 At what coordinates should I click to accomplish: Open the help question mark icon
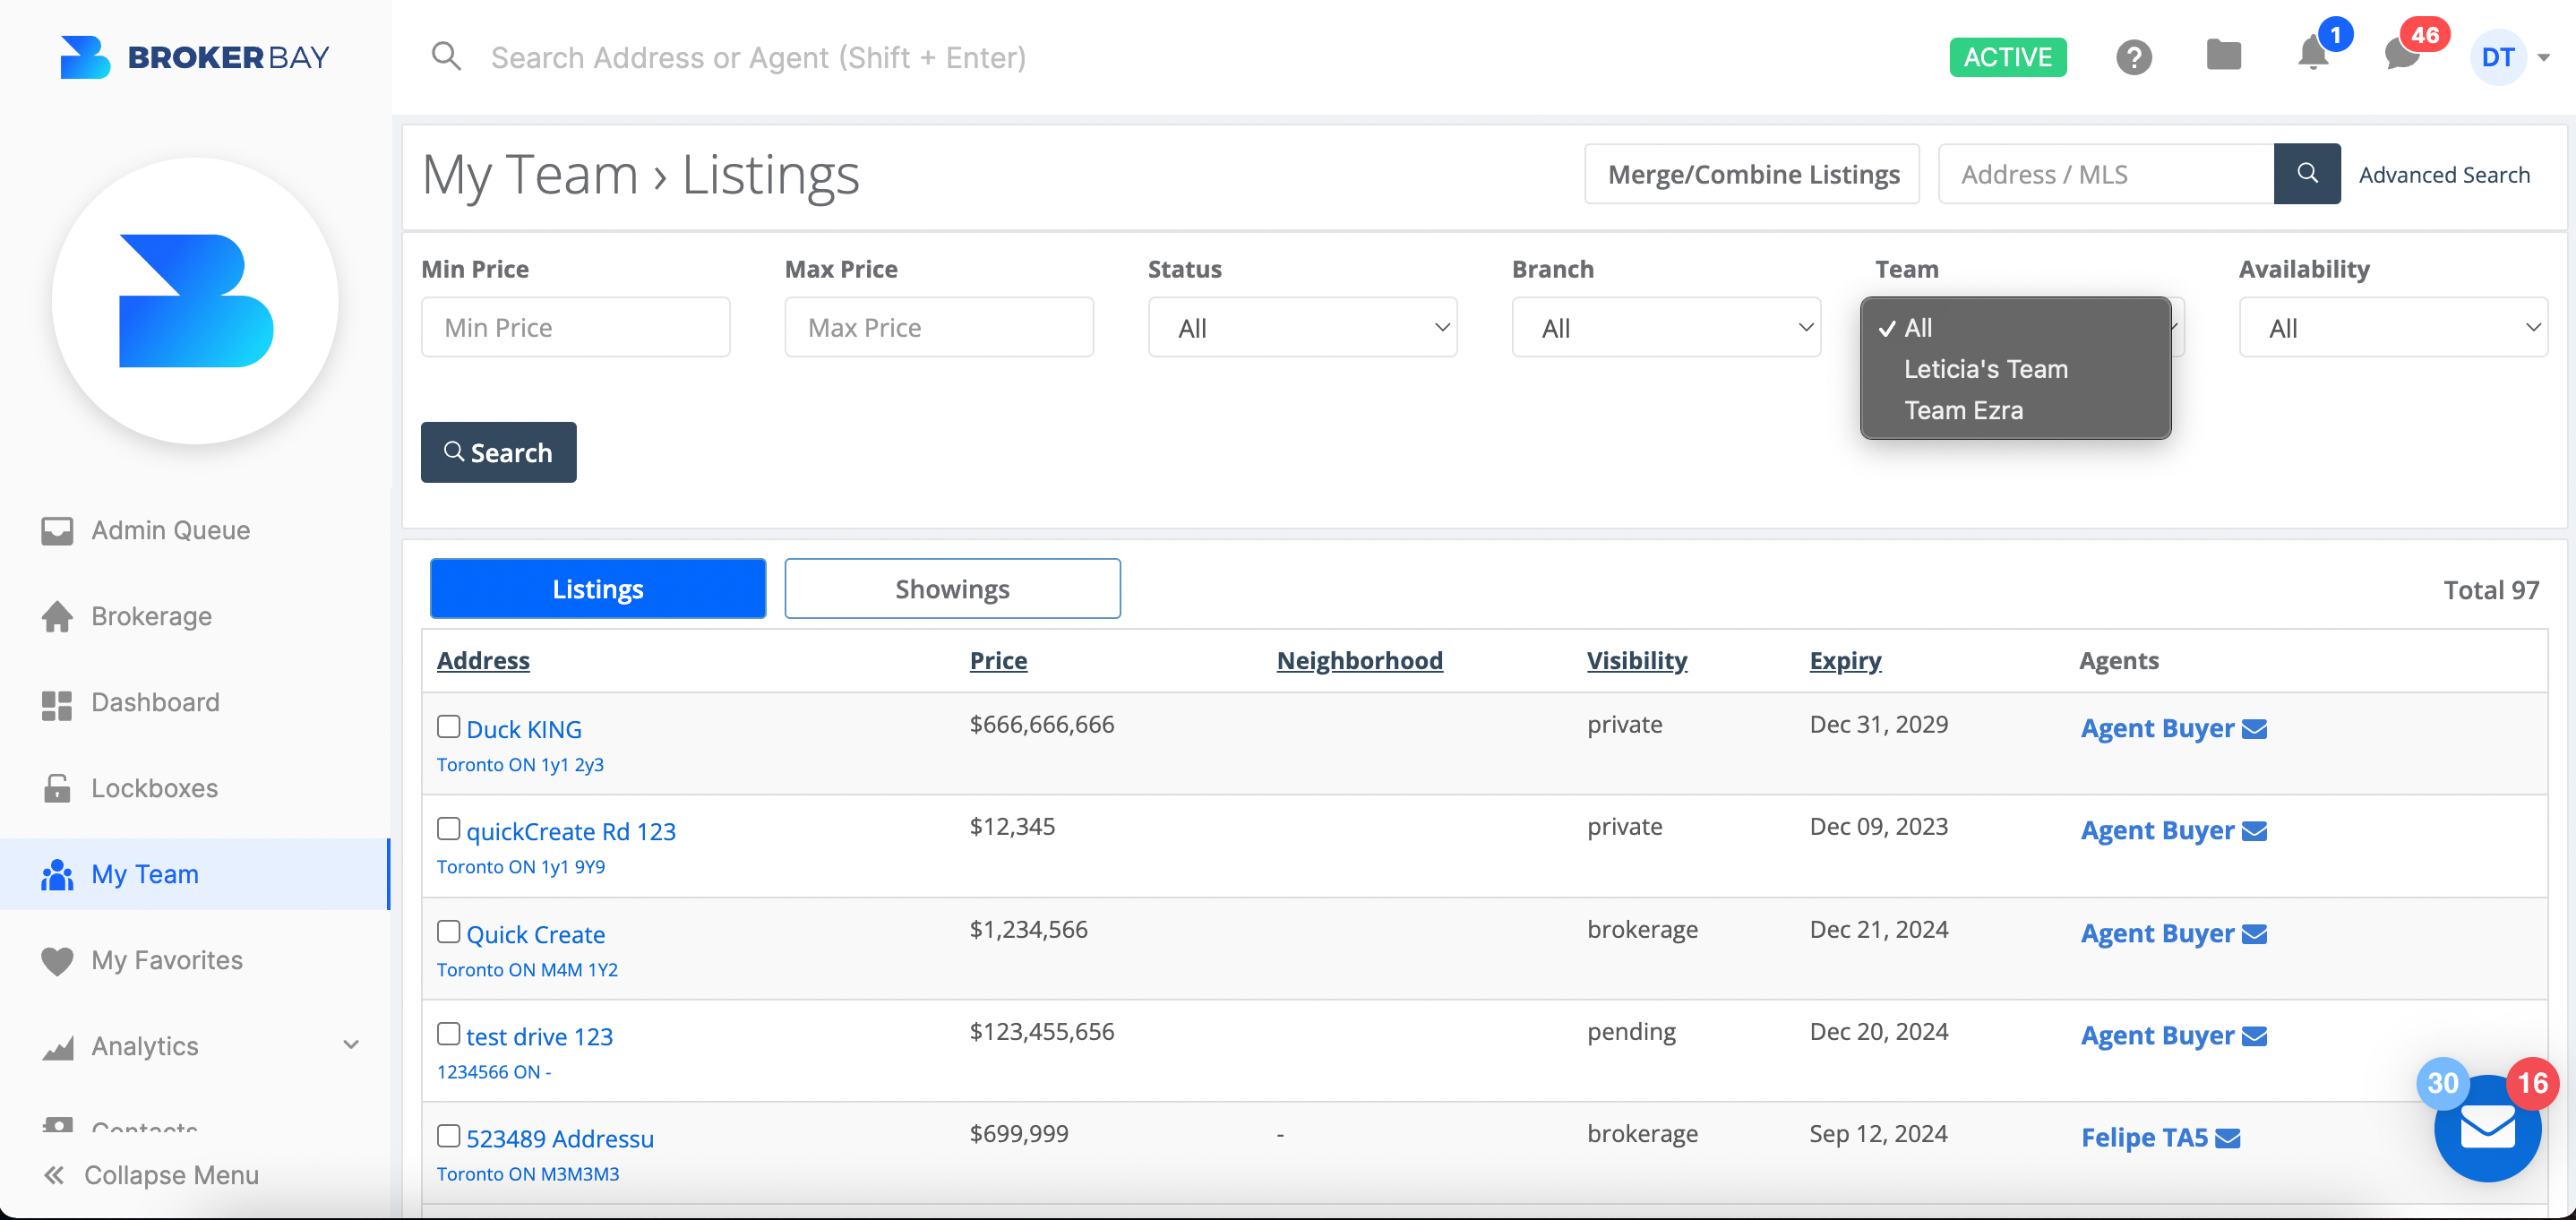pos(2133,57)
